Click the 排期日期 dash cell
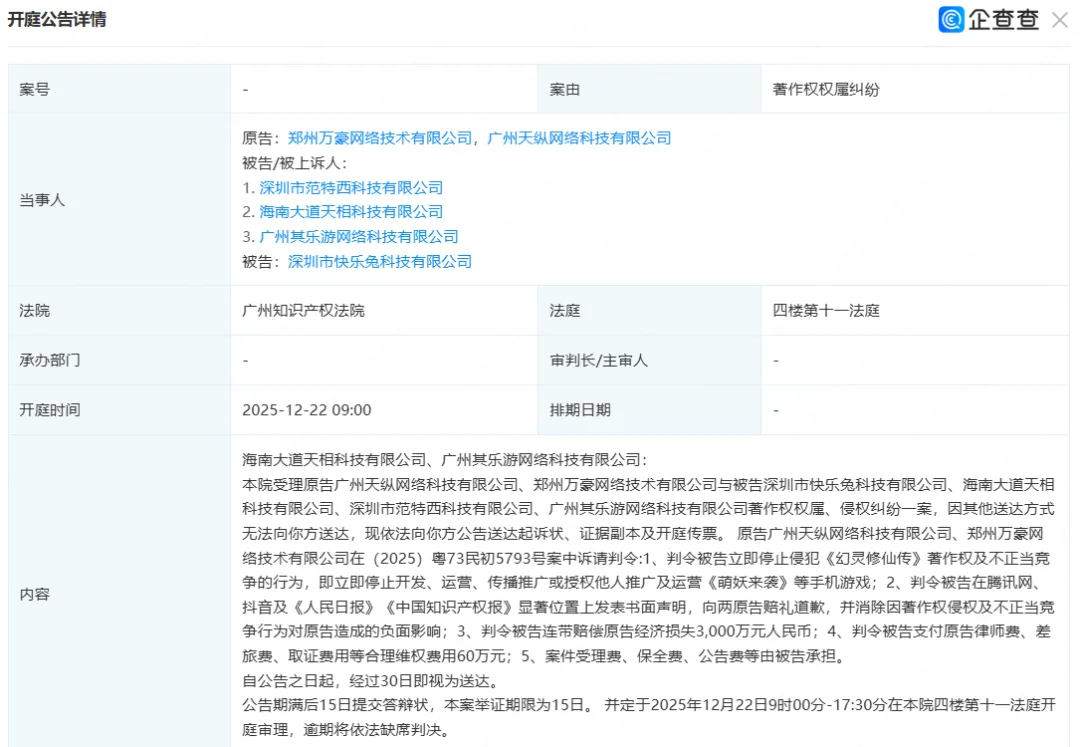 point(776,410)
